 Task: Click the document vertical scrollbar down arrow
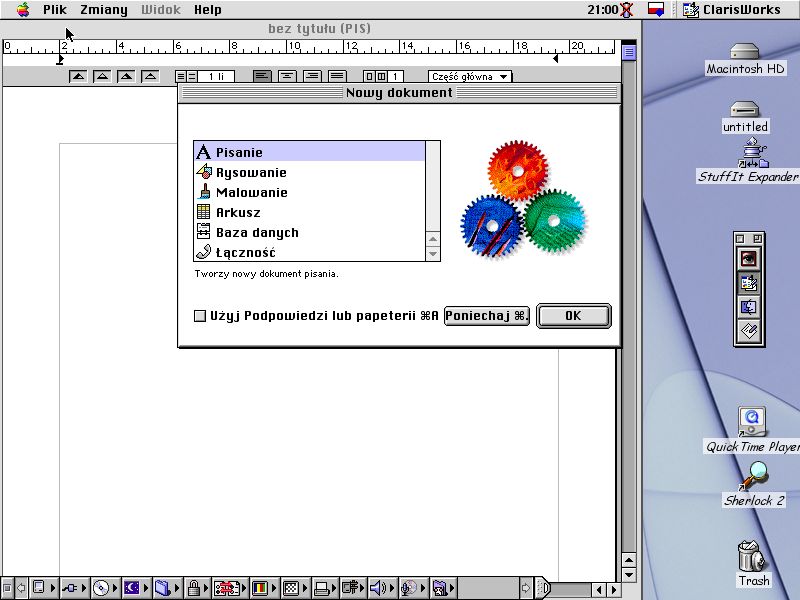click(629, 575)
